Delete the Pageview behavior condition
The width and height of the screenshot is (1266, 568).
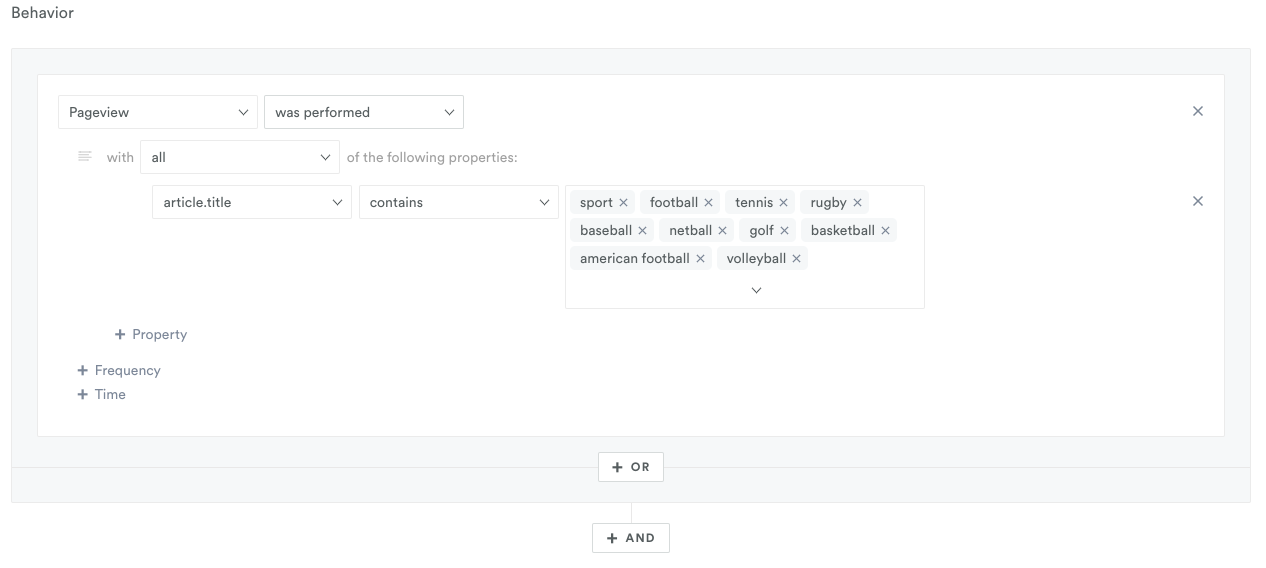coord(1197,111)
